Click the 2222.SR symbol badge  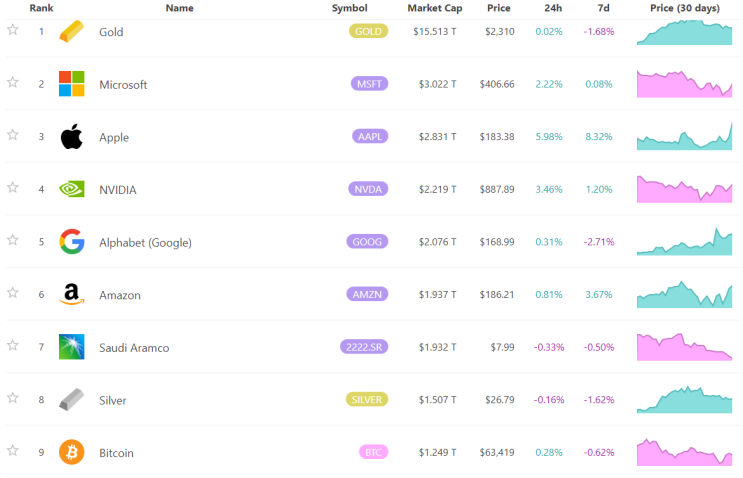(363, 347)
